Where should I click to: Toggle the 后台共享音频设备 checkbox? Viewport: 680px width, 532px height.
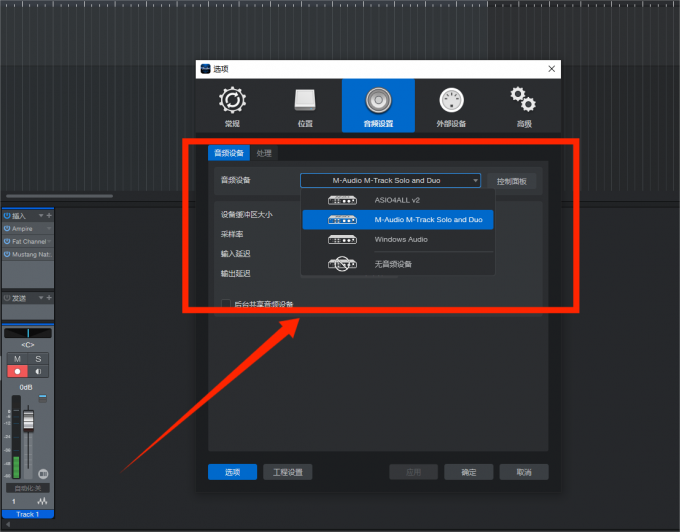[226, 304]
